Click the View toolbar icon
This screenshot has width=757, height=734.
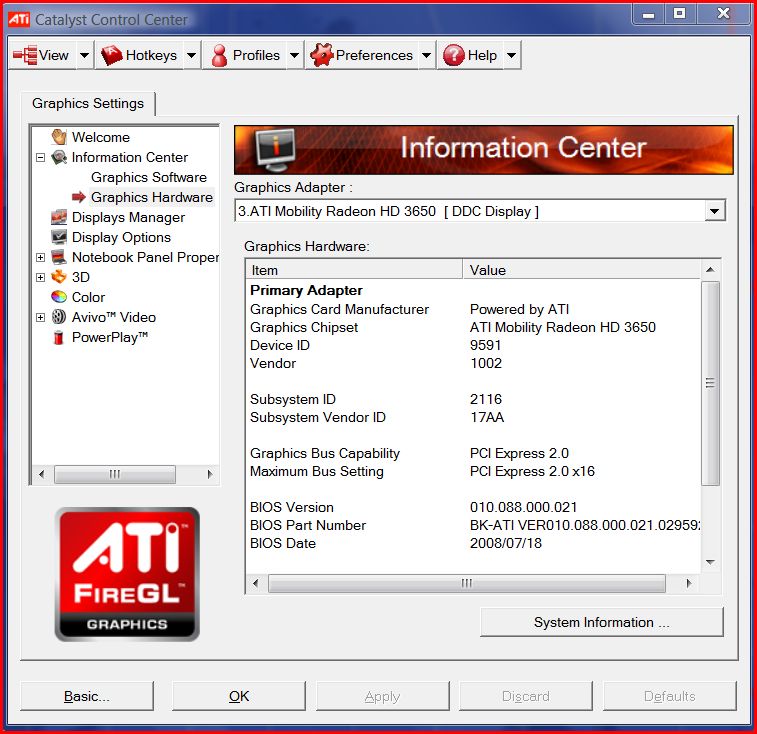pos(25,55)
